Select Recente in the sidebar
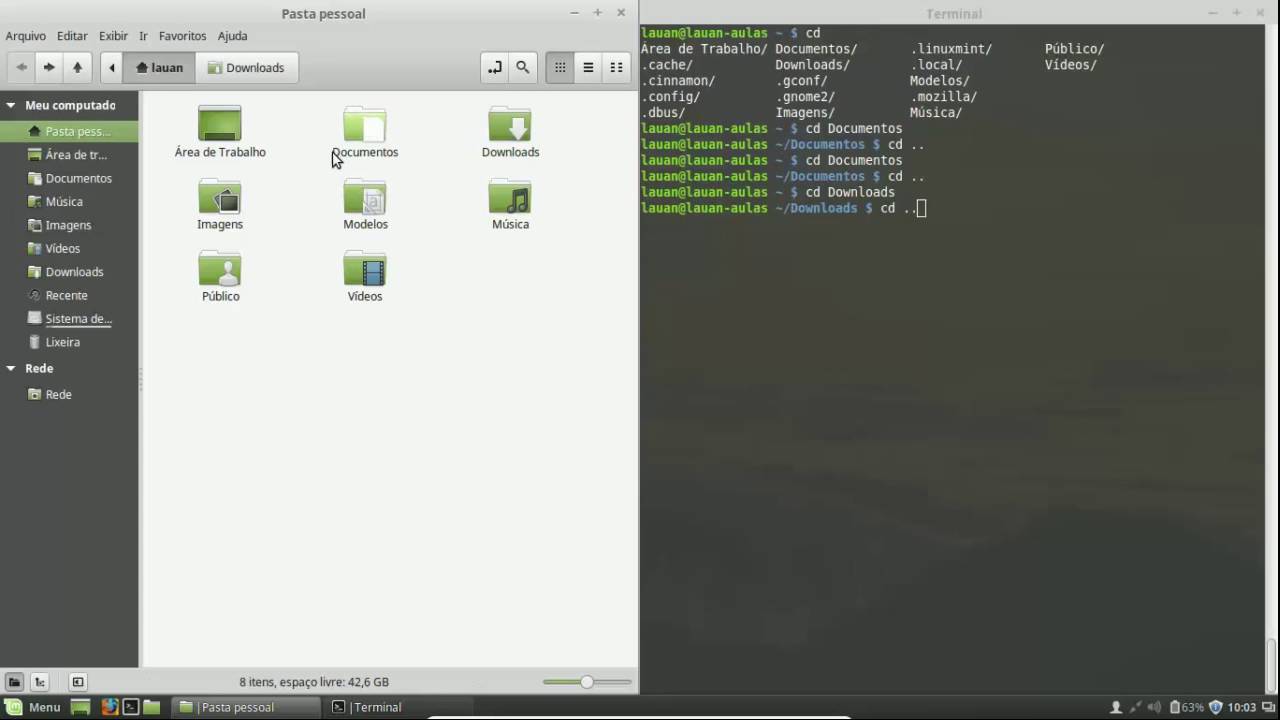The image size is (1280, 720). tap(66, 295)
